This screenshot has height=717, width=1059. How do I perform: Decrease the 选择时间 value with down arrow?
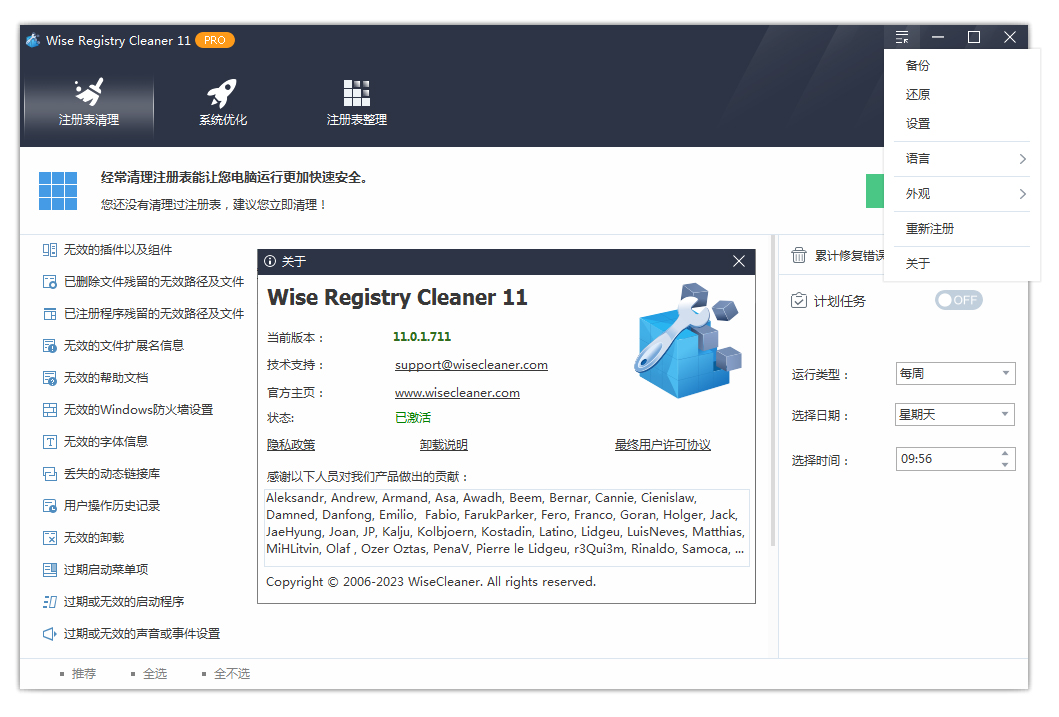1005,464
